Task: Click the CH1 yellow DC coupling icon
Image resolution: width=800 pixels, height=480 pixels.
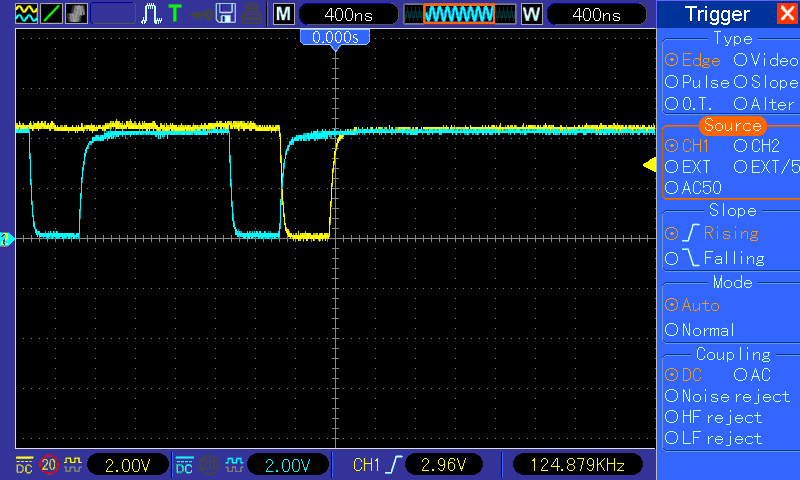Action: [24, 465]
